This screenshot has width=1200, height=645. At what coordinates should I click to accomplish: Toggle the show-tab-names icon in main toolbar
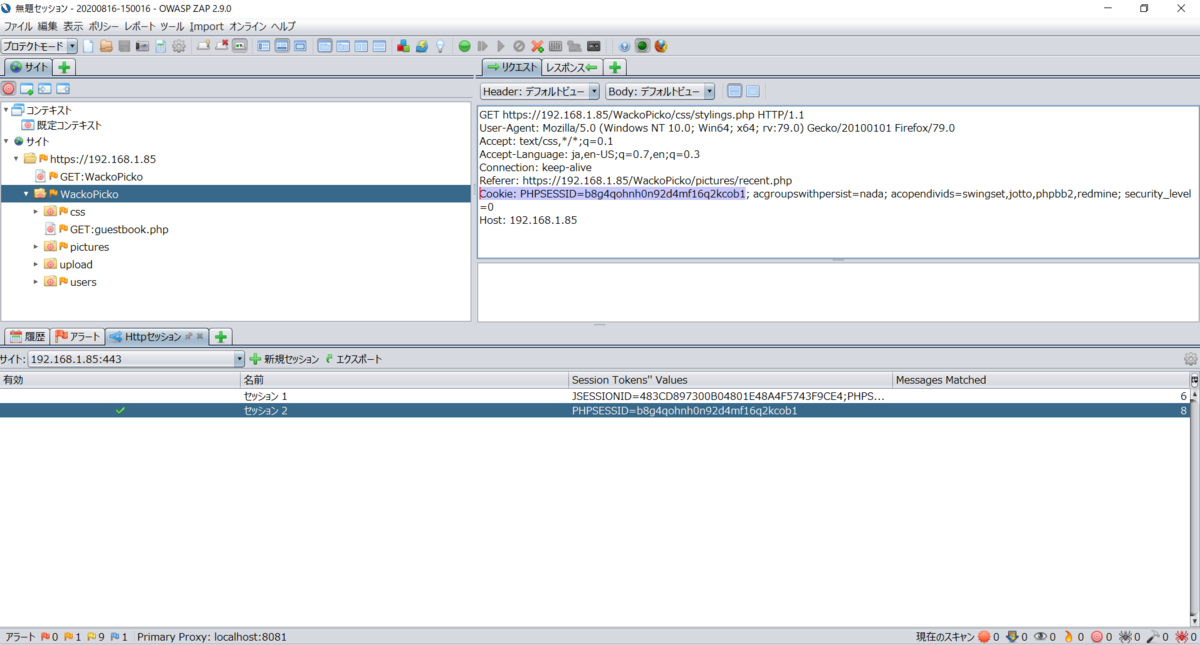[240, 46]
